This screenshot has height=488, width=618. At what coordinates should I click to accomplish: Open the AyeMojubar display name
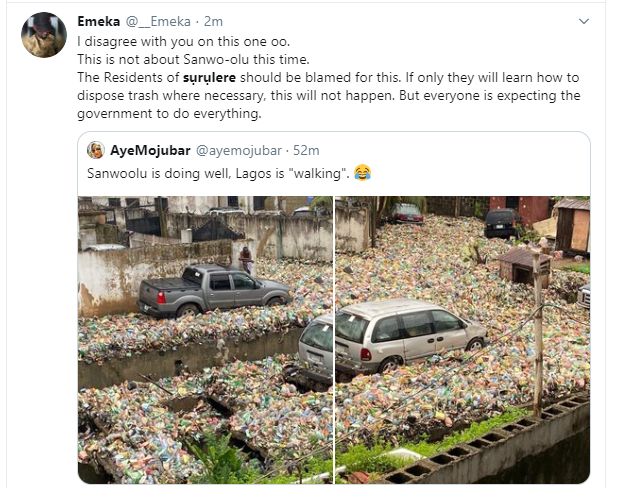pyautogui.click(x=150, y=150)
